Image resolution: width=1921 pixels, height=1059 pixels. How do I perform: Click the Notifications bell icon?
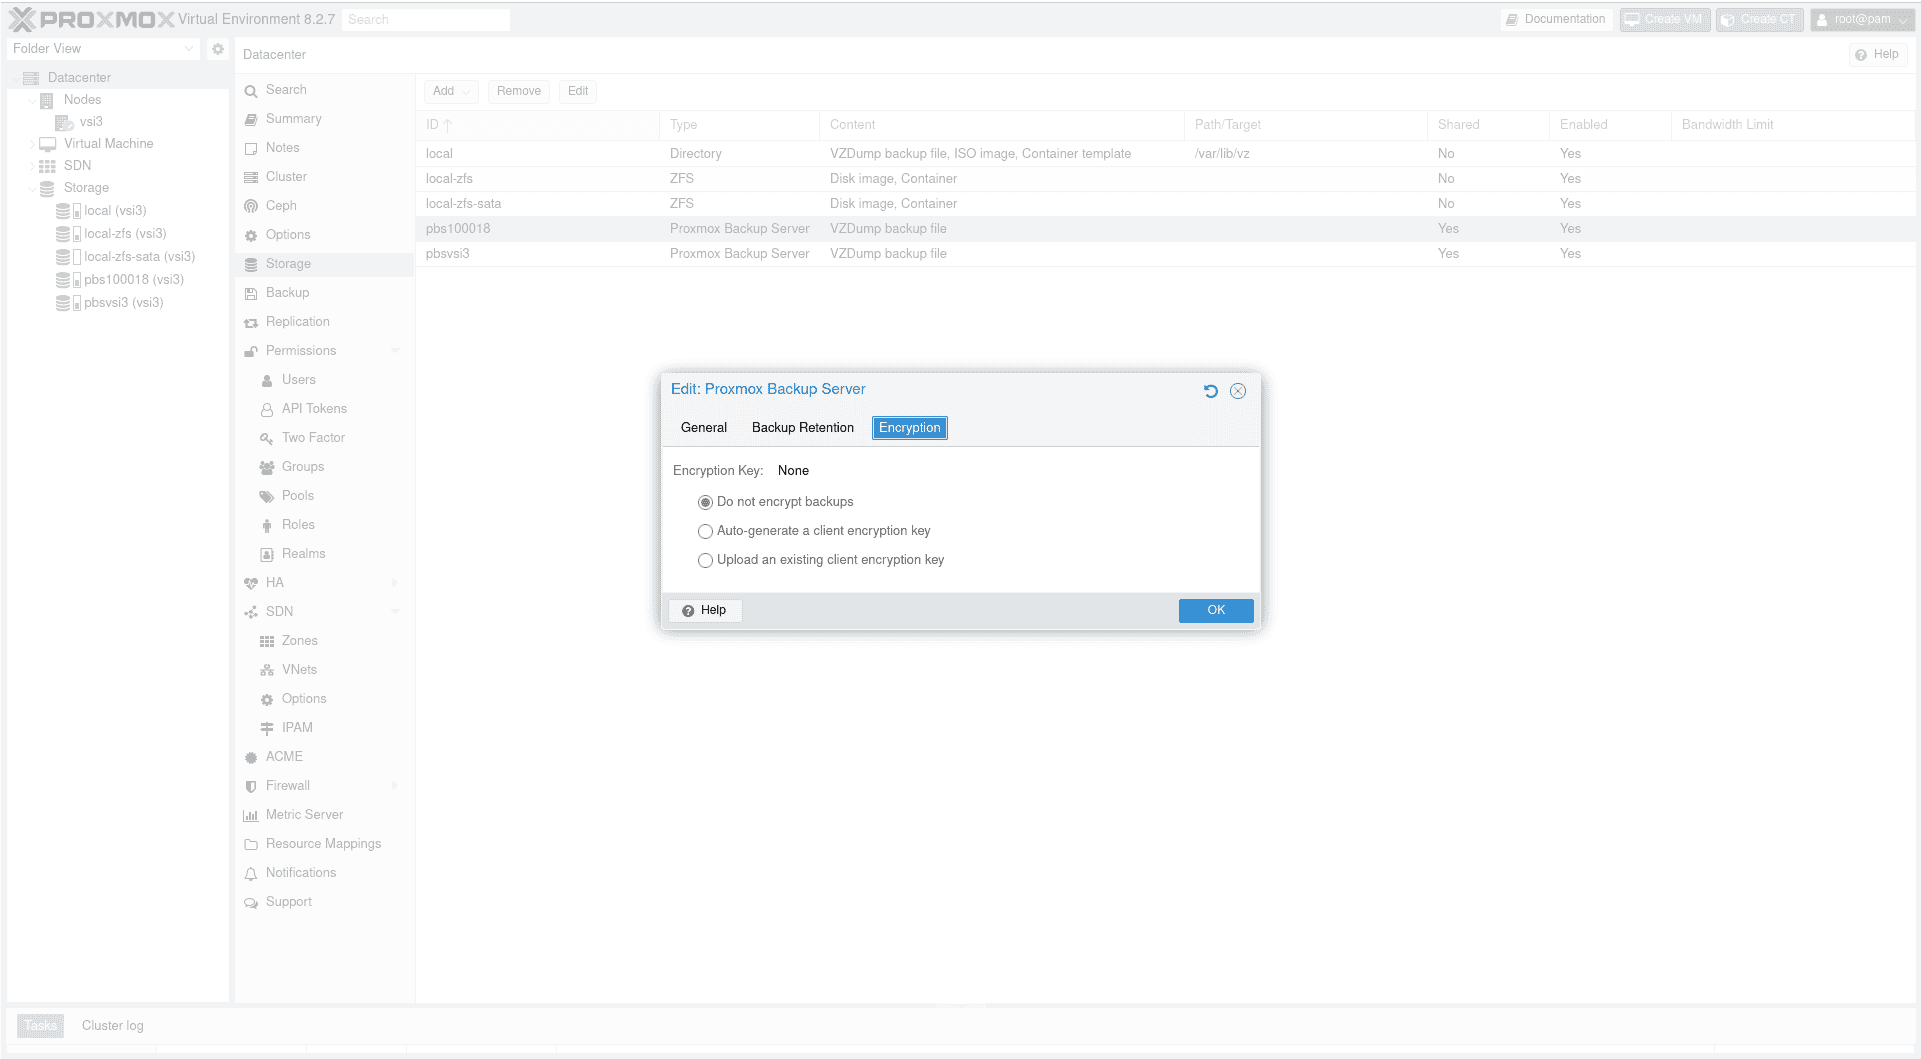pyautogui.click(x=251, y=873)
